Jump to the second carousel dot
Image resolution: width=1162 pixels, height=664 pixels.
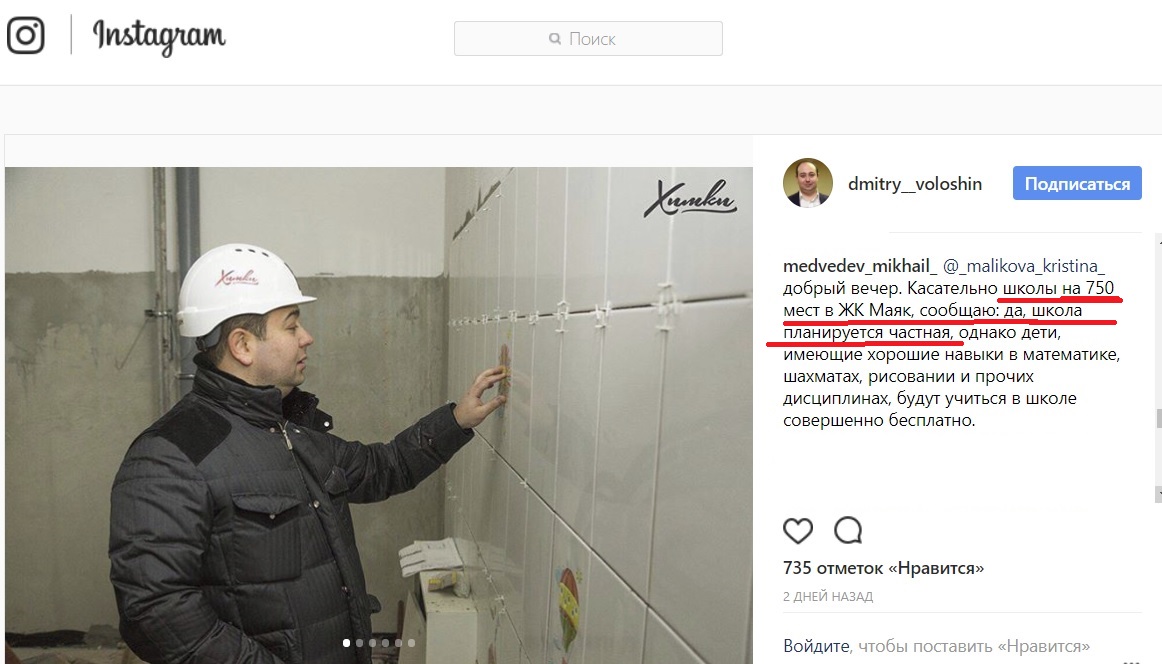pyautogui.click(x=359, y=643)
